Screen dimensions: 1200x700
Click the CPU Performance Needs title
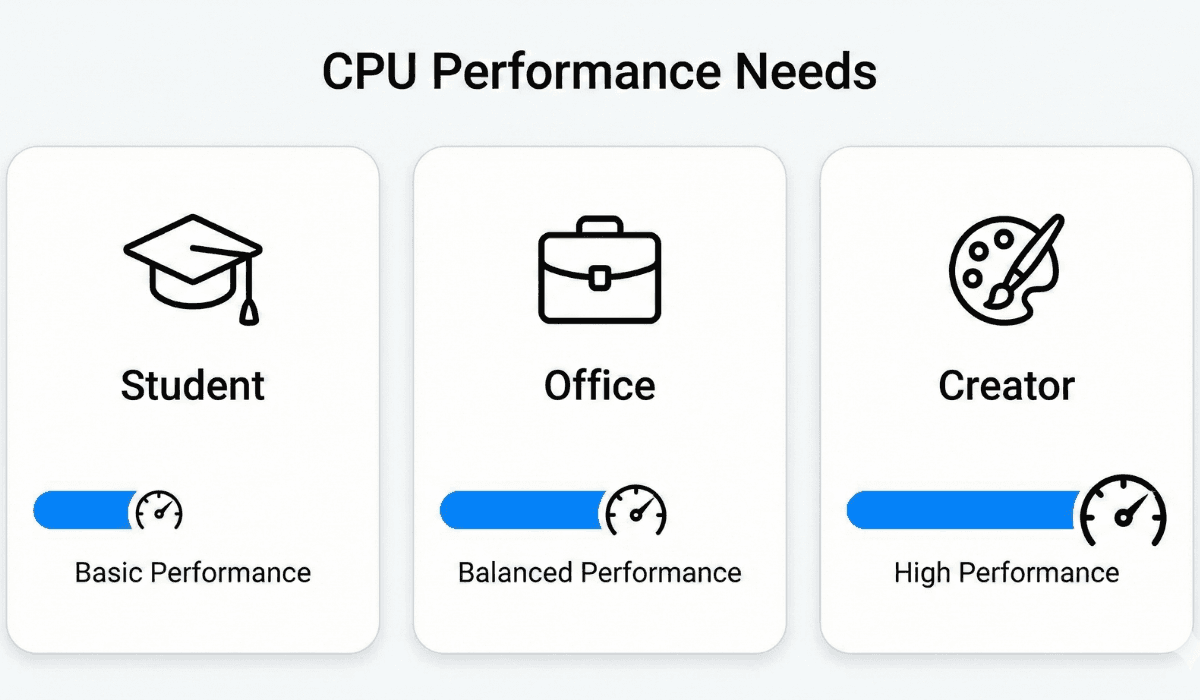click(600, 73)
